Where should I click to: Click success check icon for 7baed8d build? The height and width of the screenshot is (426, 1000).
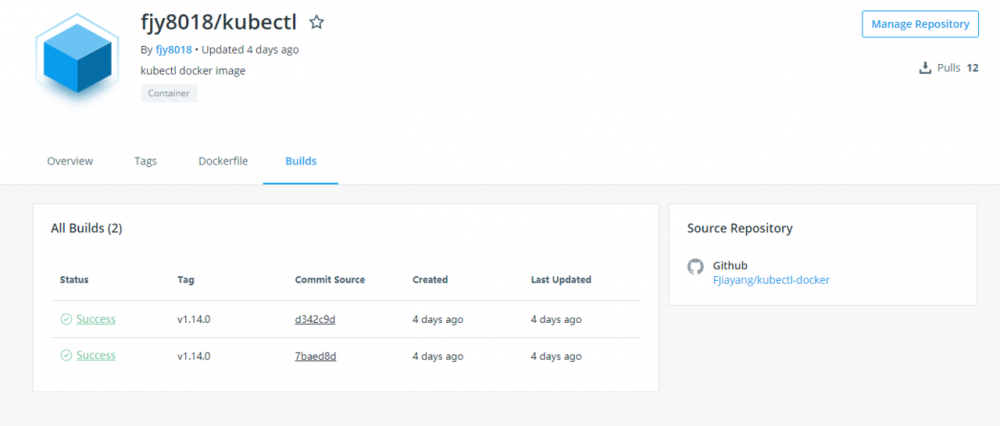[x=66, y=356]
